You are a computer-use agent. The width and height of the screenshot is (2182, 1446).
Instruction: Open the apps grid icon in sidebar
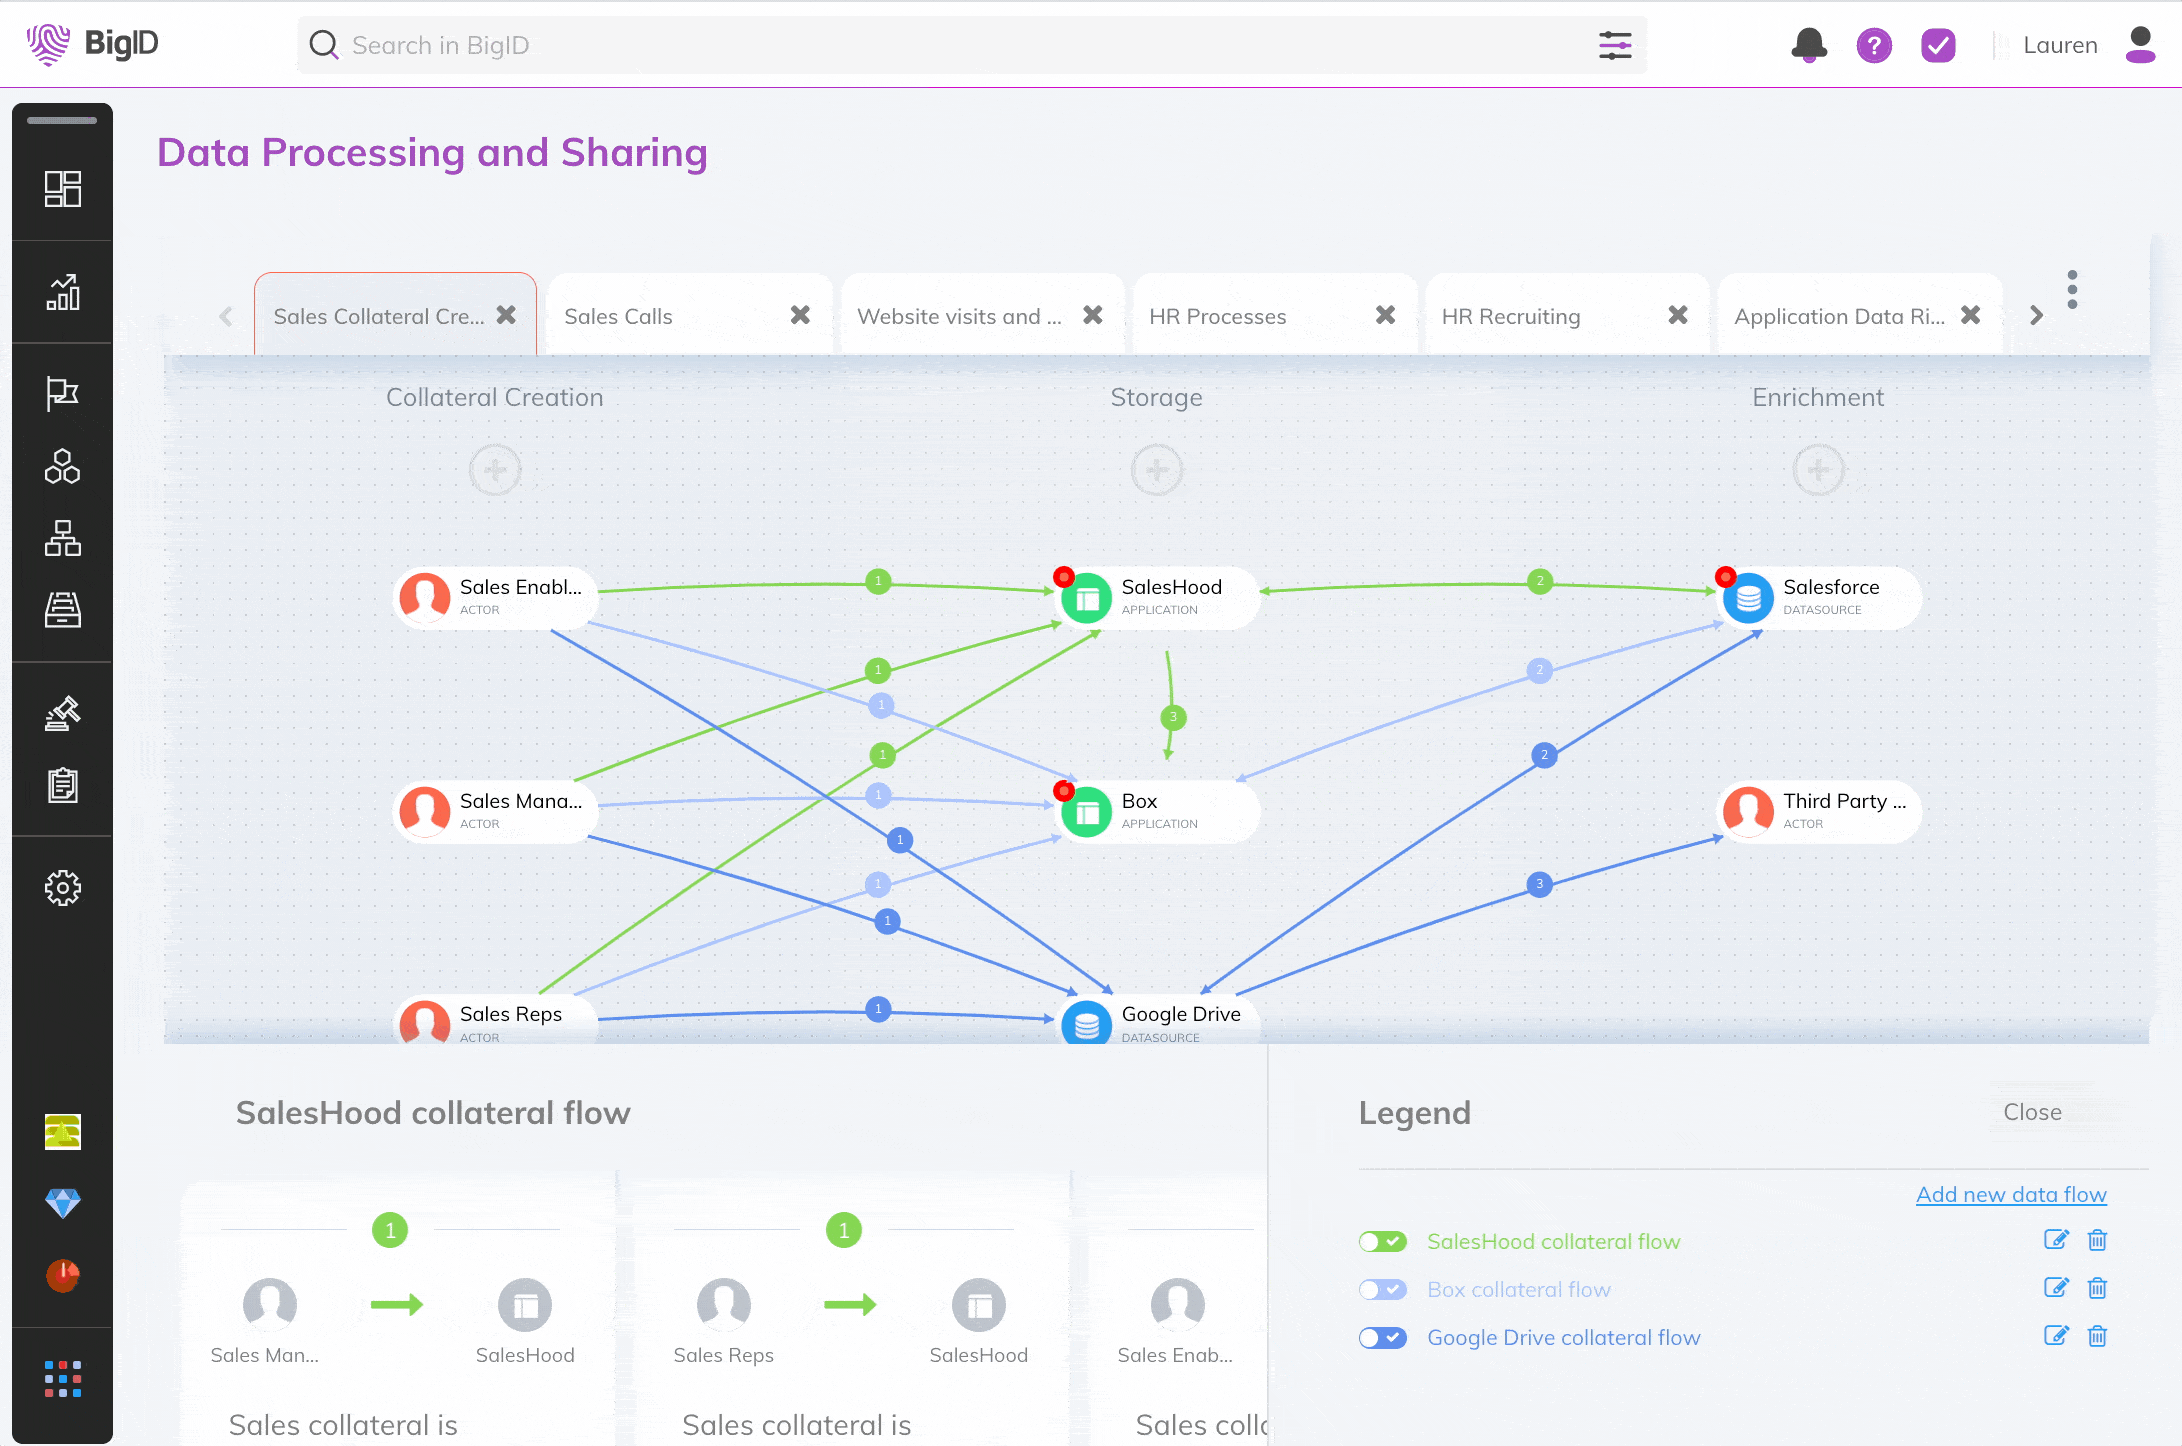coord(62,1379)
